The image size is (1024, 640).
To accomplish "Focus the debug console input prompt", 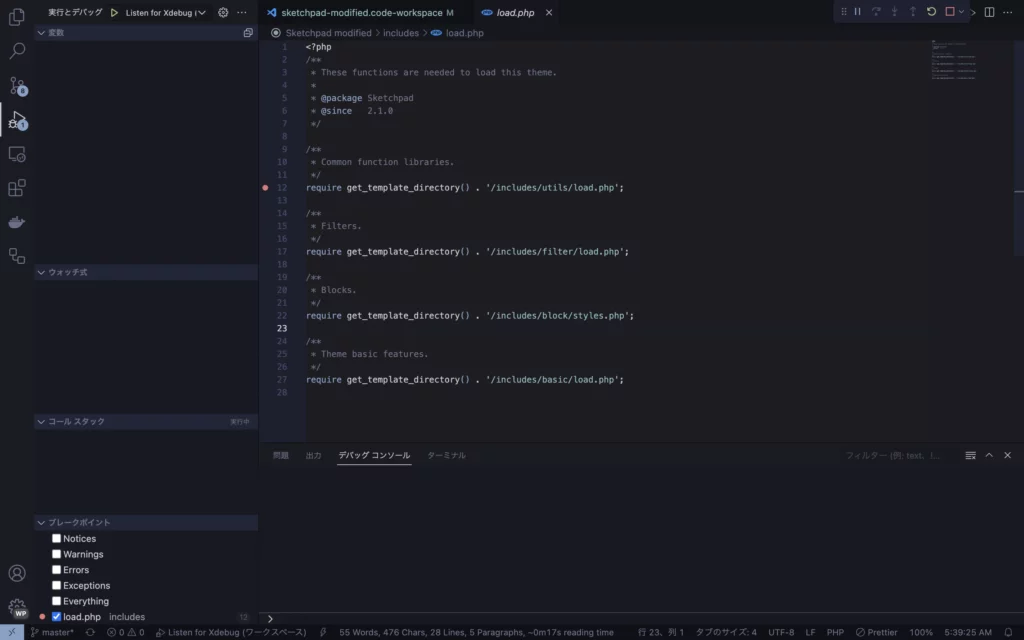I will click(643, 618).
